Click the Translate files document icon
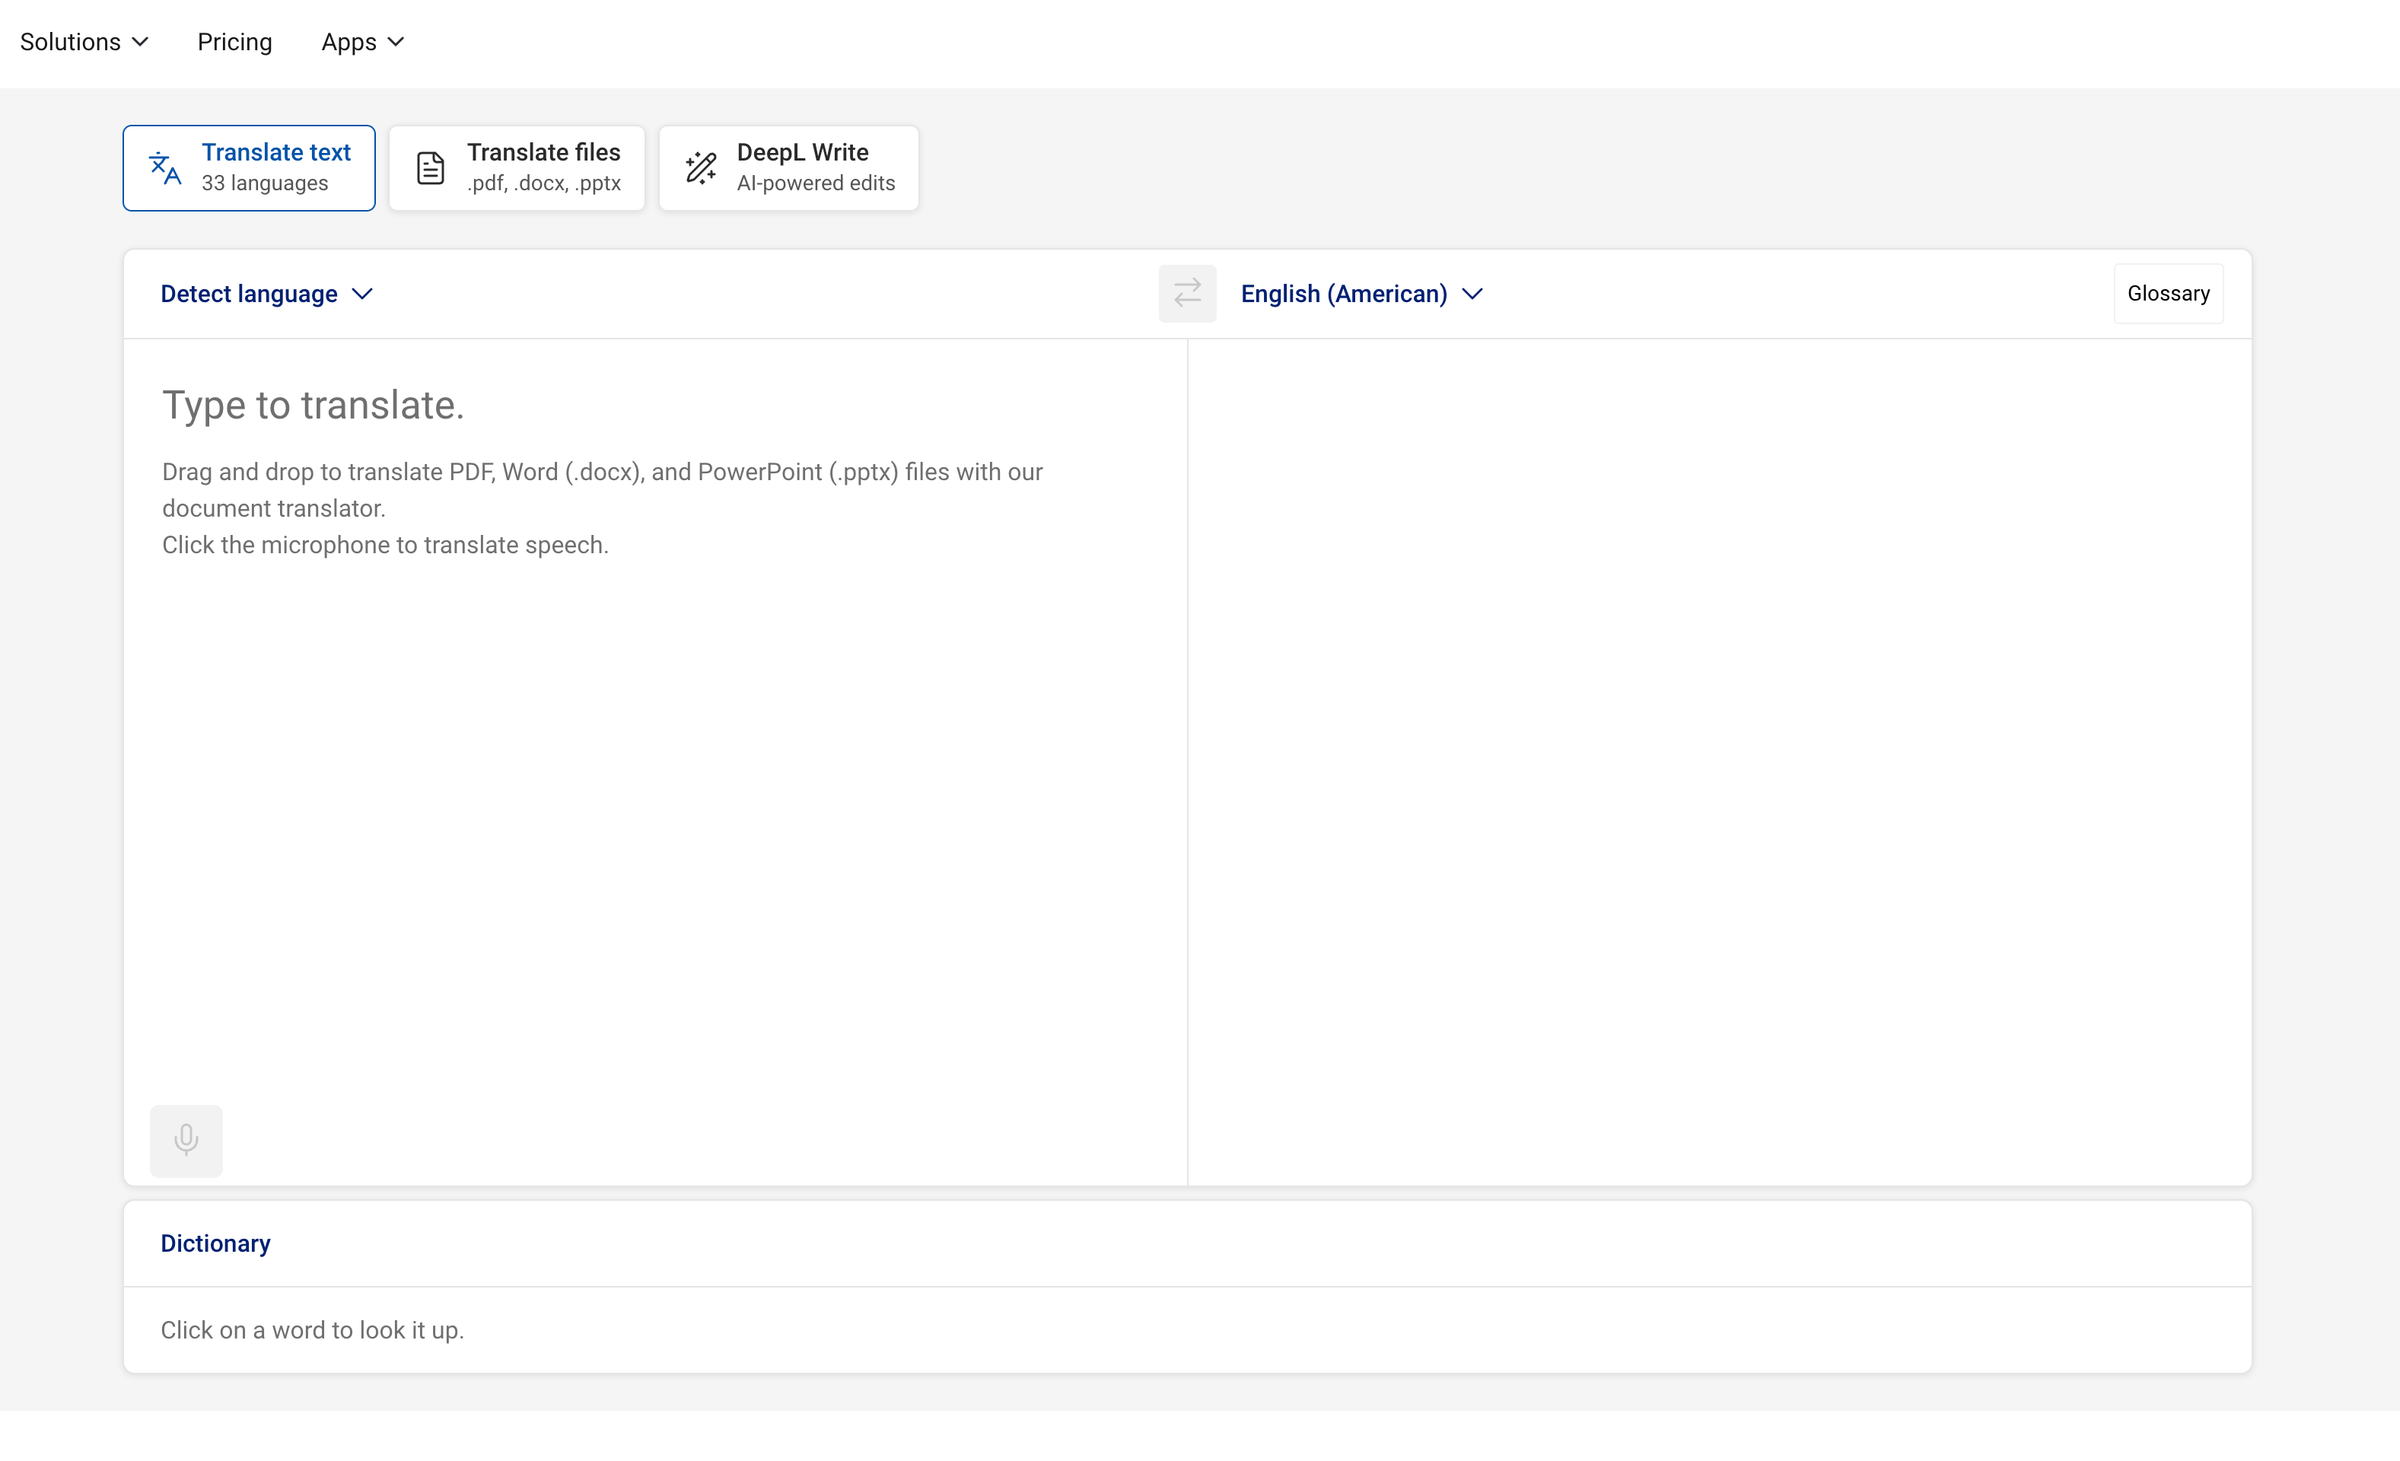 (x=432, y=168)
